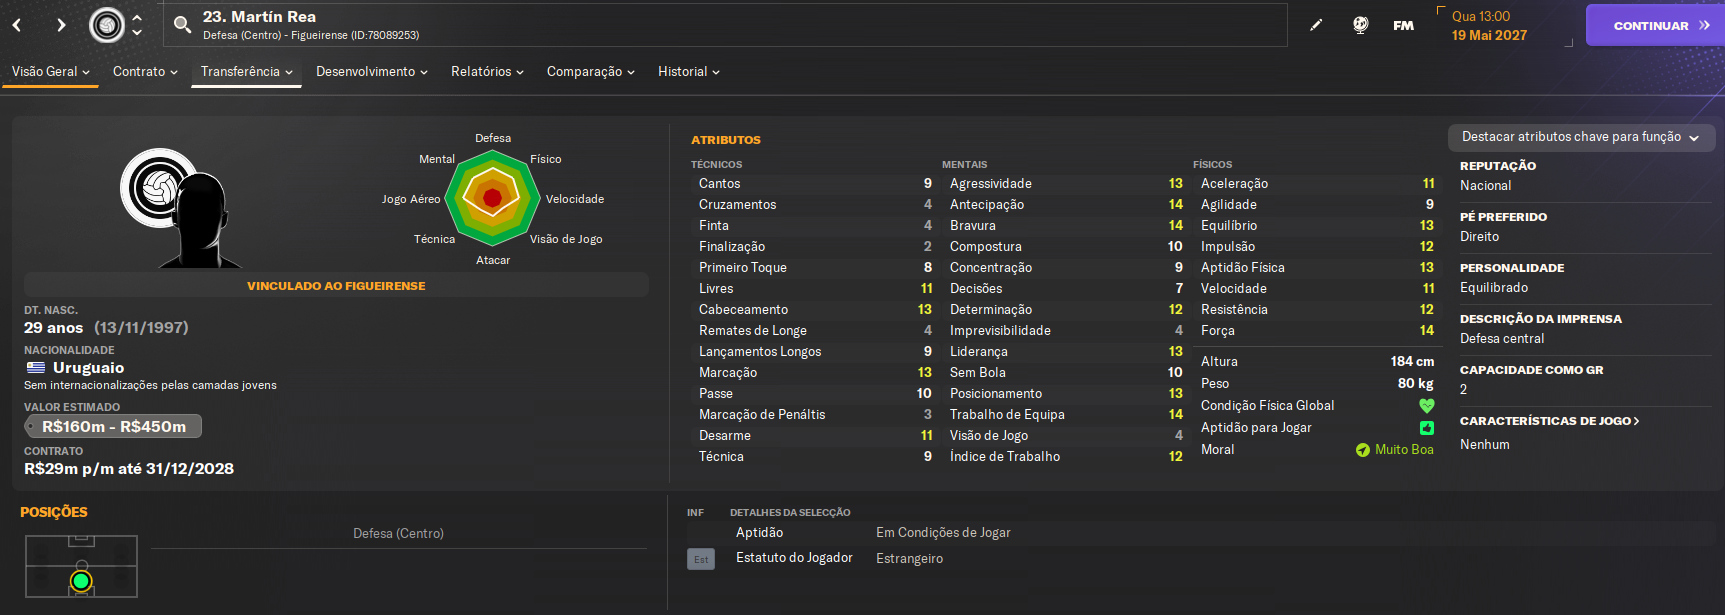Go forward with the right arrow
The width and height of the screenshot is (1725, 615).
coord(61,25)
